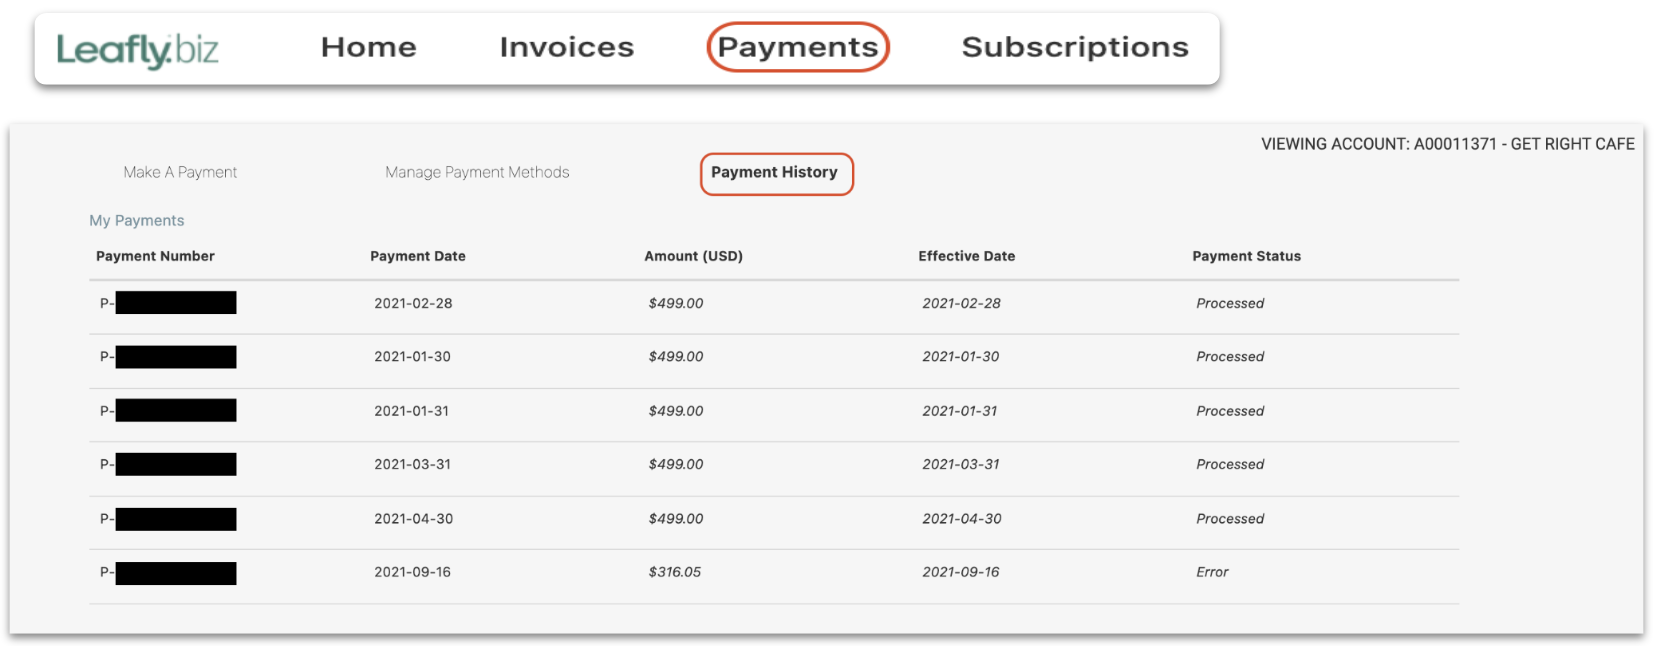Click payment date 2021-04-30
Screen dimensions: 1657x646
point(413,519)
